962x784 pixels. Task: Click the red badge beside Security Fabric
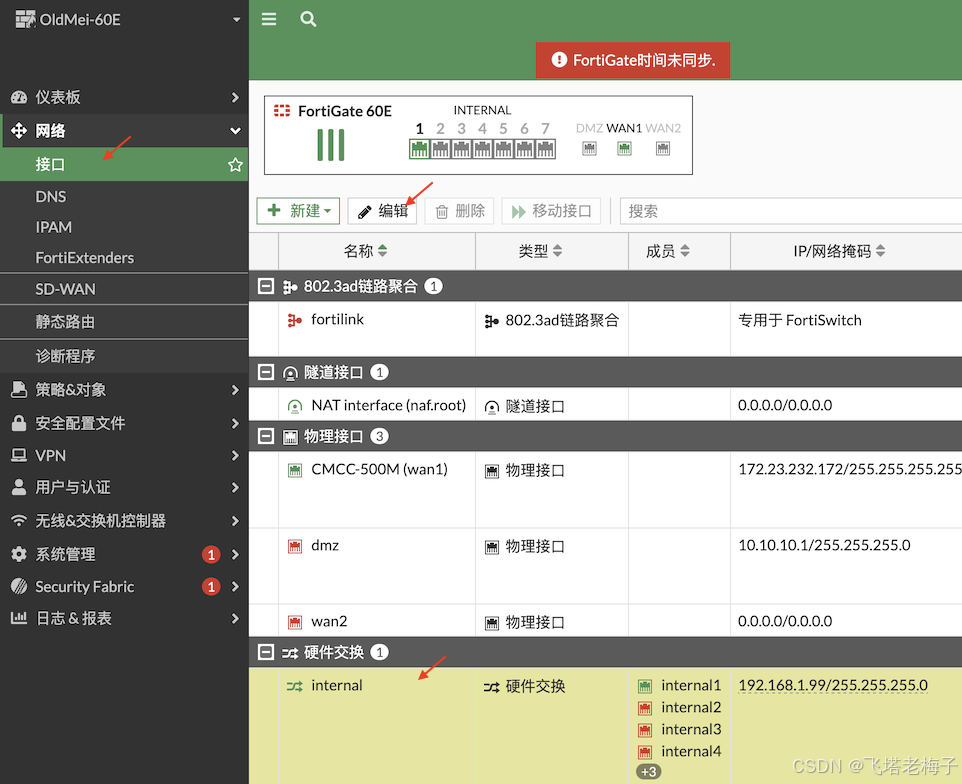(x=211, y=586)
